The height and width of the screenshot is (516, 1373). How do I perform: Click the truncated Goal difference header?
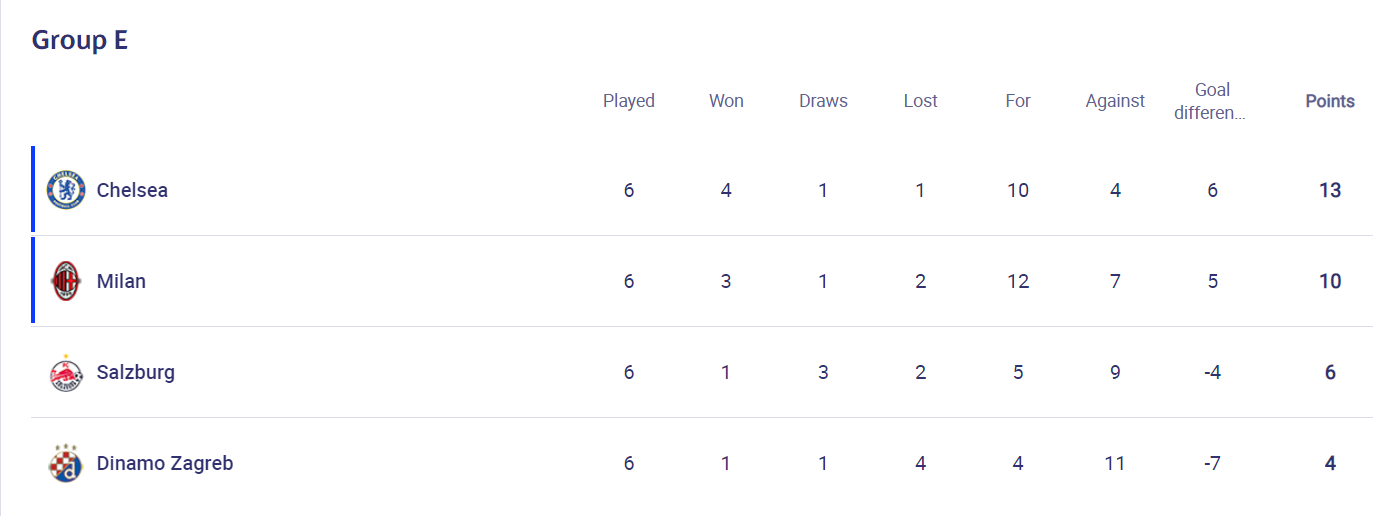(1212, 101)
